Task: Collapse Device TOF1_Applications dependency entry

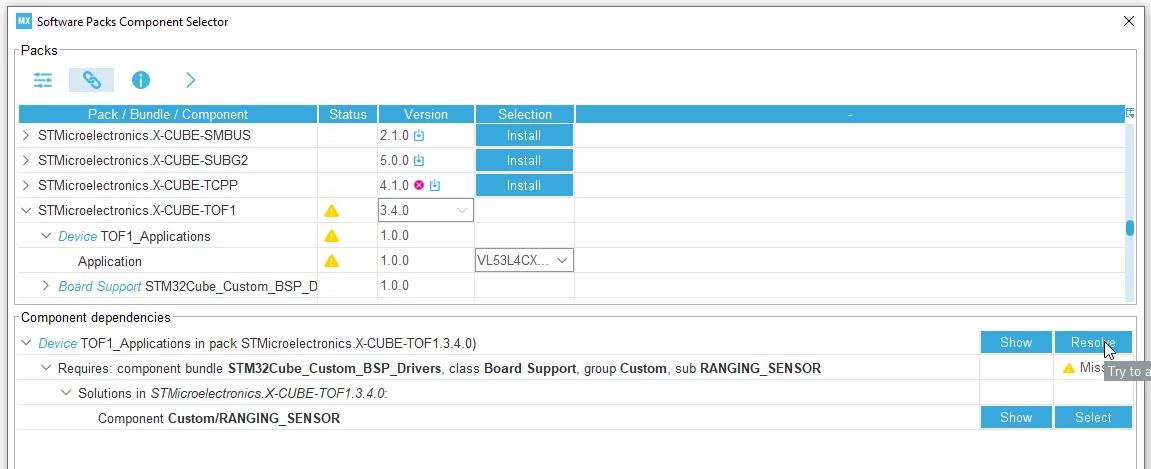Action: click(x=26, y=343)
